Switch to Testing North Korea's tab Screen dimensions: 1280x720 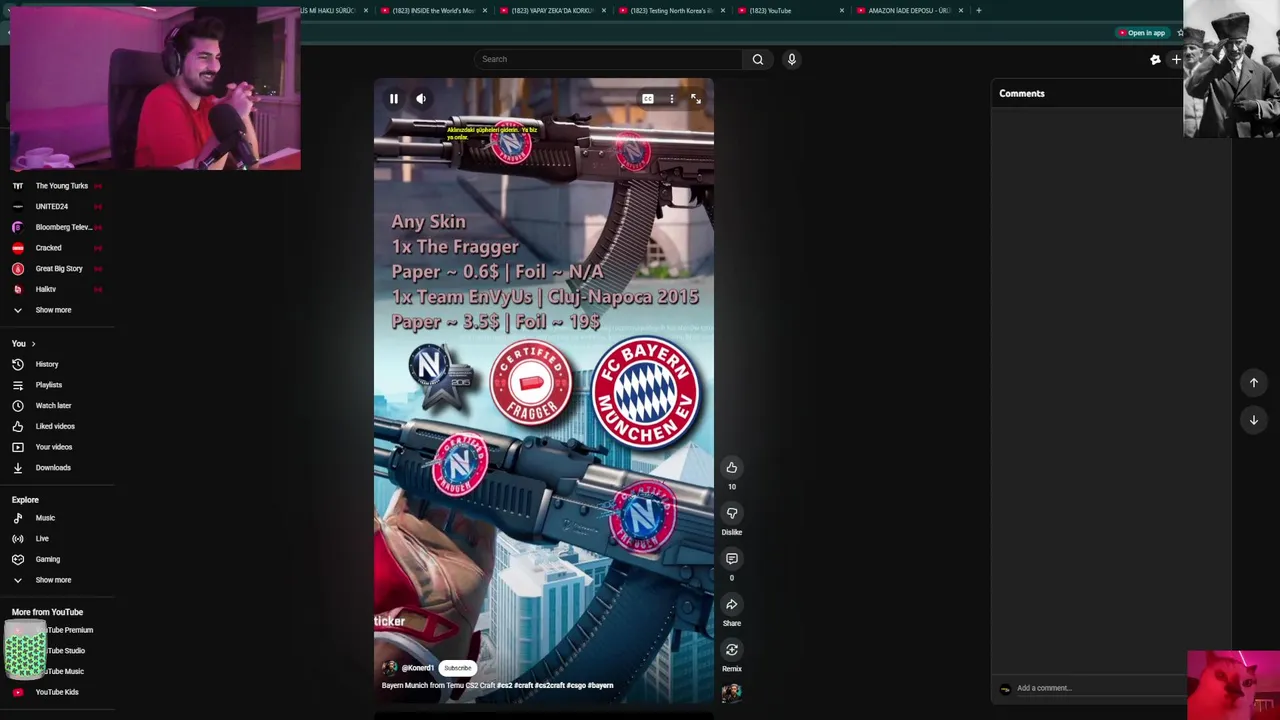670,10
